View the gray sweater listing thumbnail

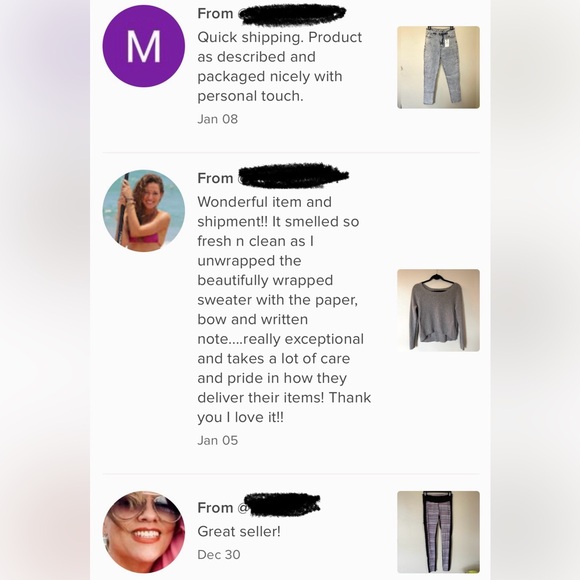point(438,310)
